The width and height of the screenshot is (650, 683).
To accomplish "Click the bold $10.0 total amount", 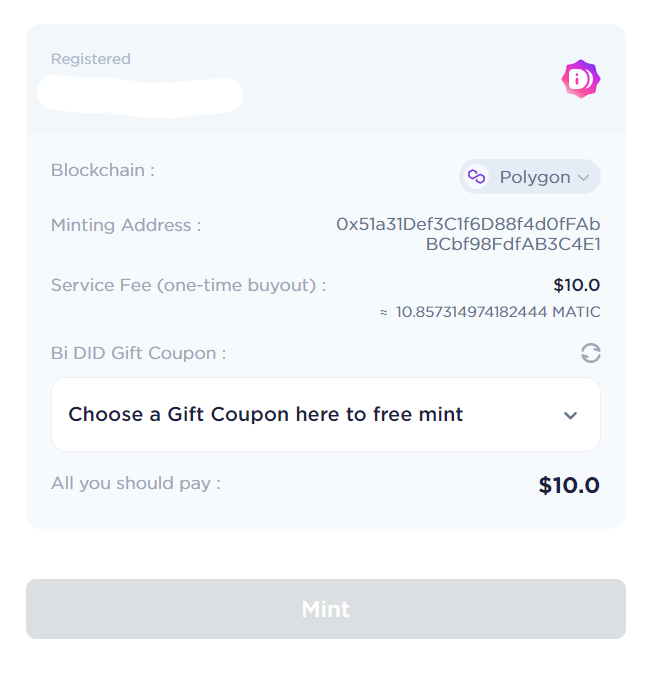I will [569, 486].
